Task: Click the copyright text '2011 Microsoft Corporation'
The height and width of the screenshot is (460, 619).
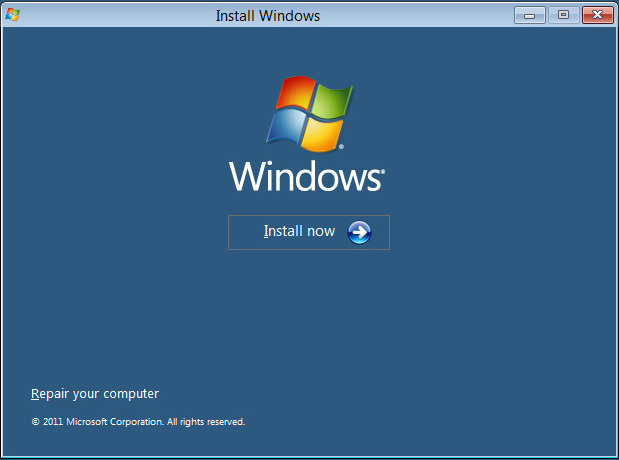Action: point(103,422)
